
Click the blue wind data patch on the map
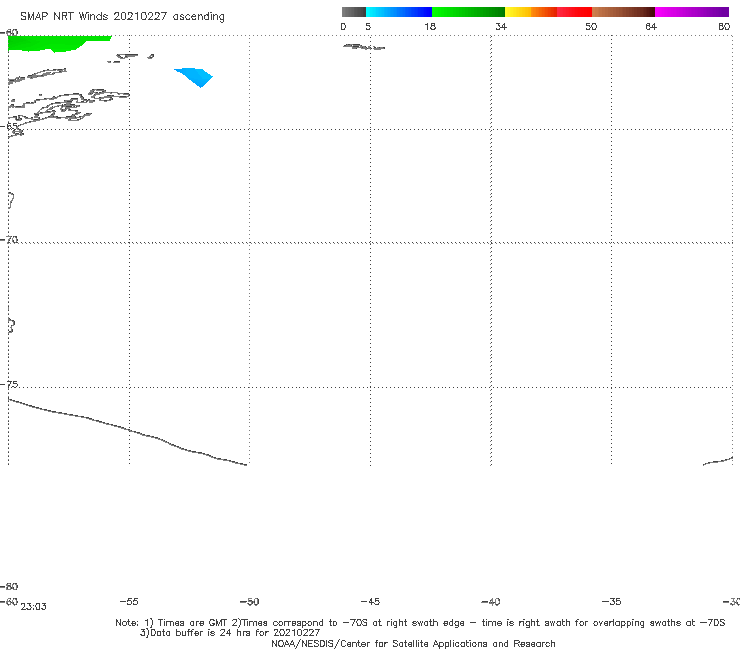[x=194, y=77]
